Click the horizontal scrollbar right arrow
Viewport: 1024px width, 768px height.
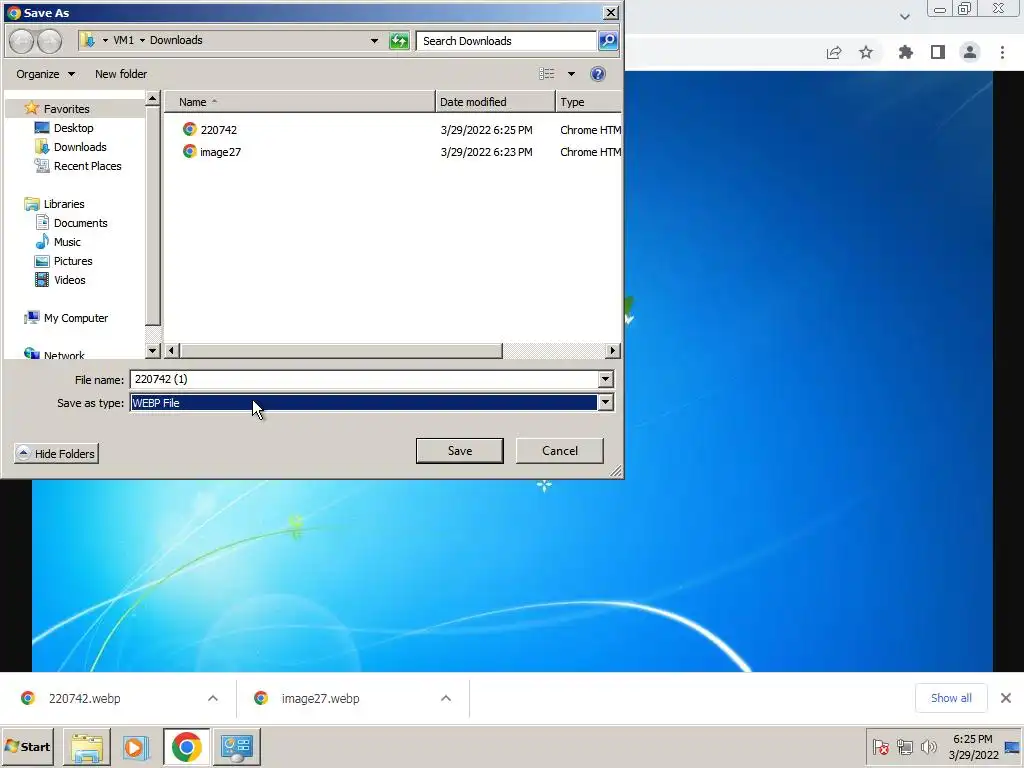tap(612, 351)
